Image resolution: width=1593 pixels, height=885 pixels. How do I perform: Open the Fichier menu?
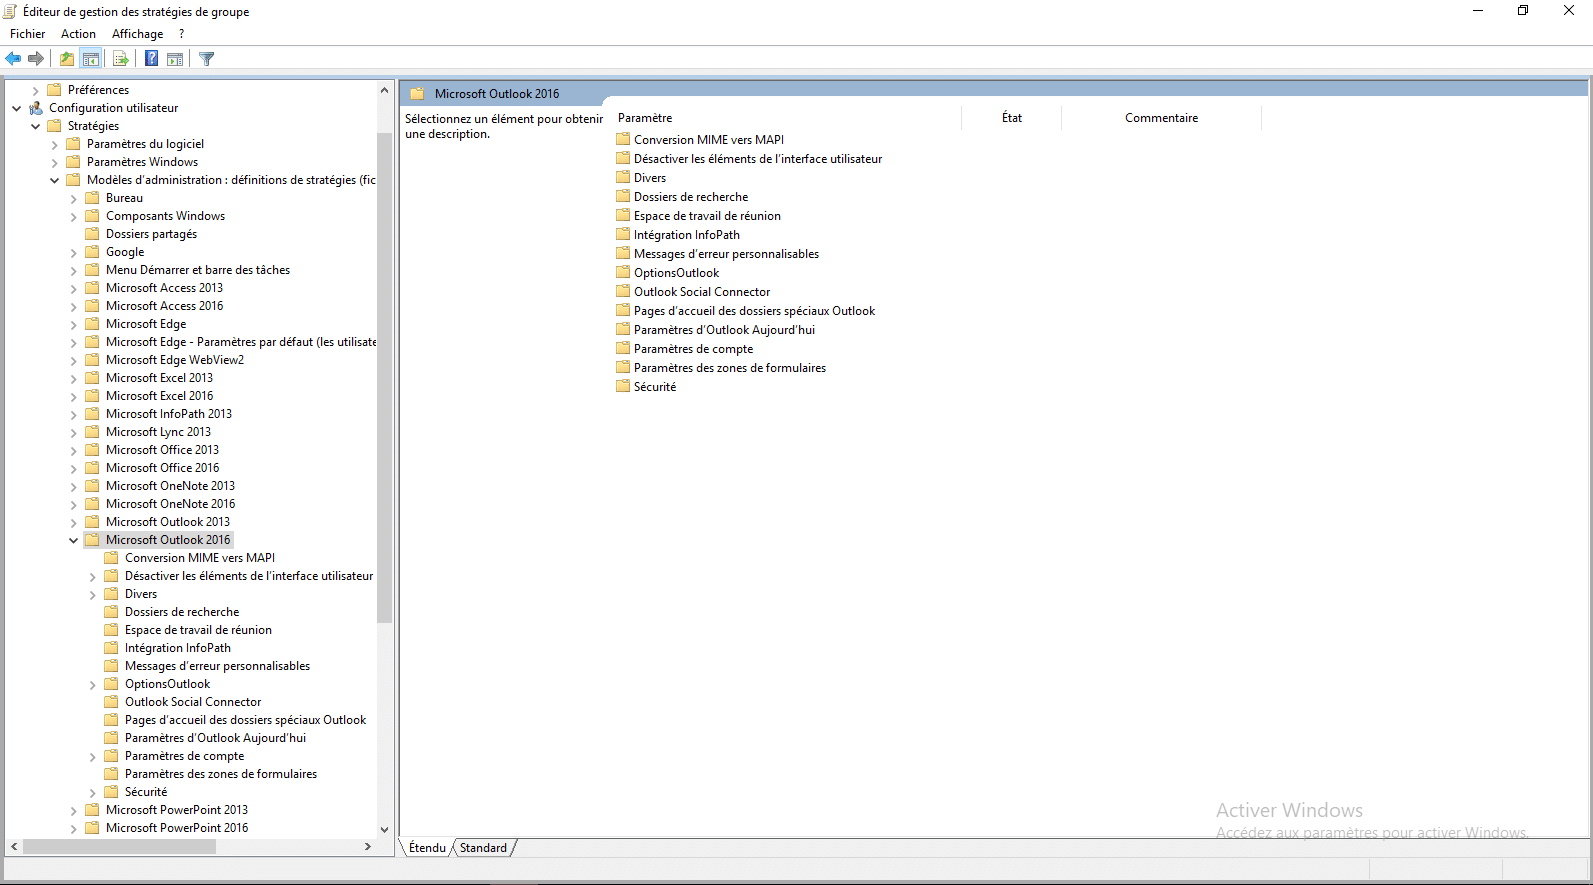coord(27,34)
